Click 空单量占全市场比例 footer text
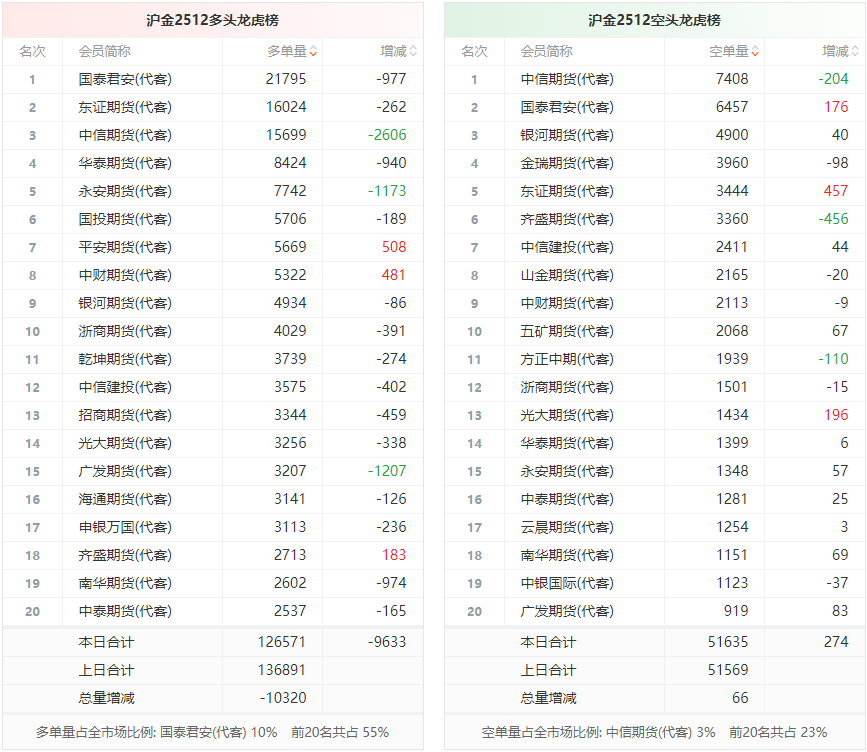Viewport: 867px width, 752px height. click(x=654, y=733)
